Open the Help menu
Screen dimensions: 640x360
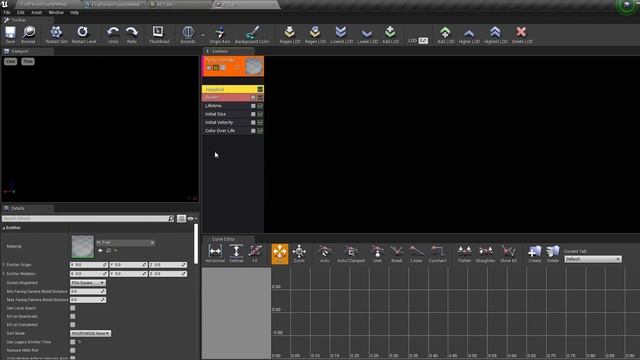click(x=74, y=13)
